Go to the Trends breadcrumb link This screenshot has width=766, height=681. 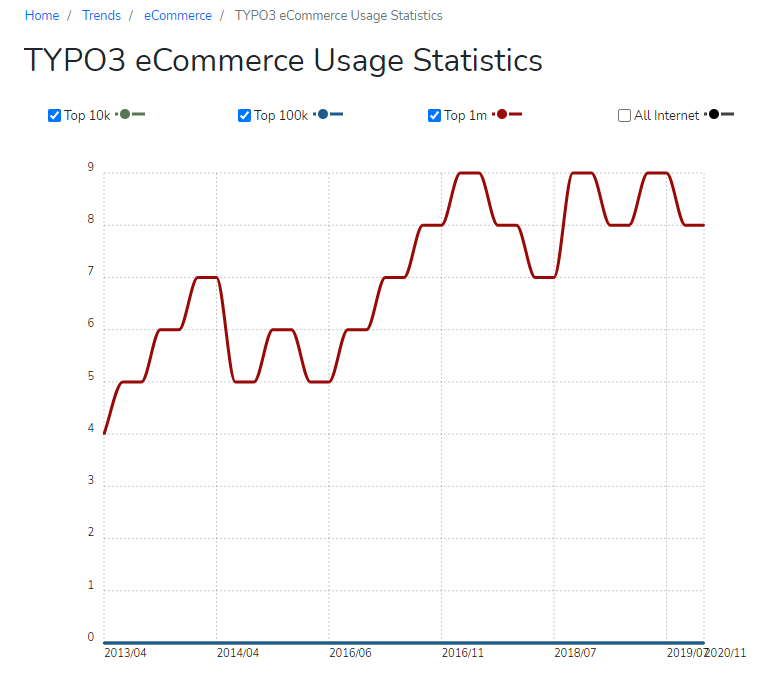[x=101, y=16]
